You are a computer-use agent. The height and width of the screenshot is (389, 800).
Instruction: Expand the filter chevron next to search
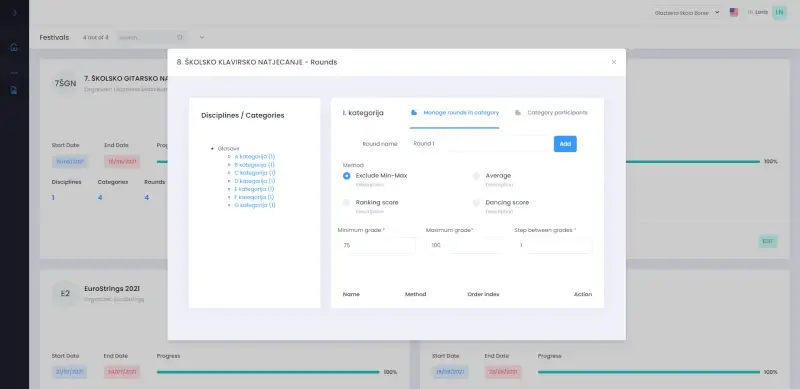click(x=202, y=37)
